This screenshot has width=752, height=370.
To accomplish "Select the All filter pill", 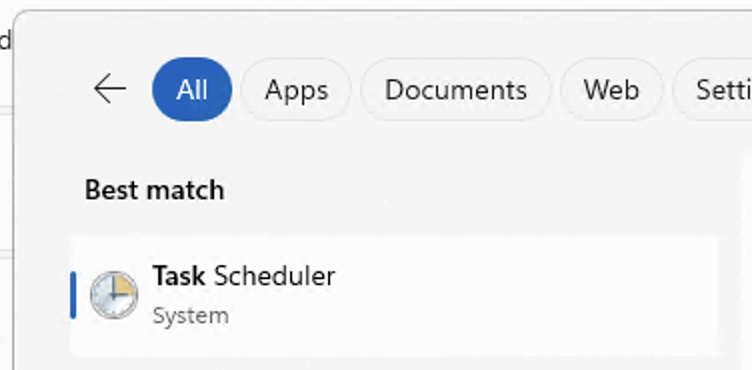I will tap(192, 89).
